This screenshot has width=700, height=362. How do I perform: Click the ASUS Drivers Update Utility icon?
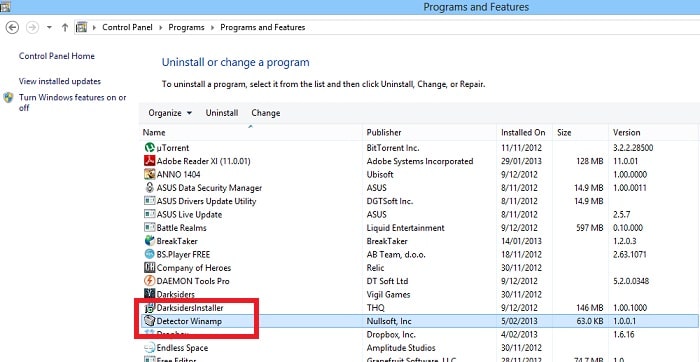click(x=150, y=201)
